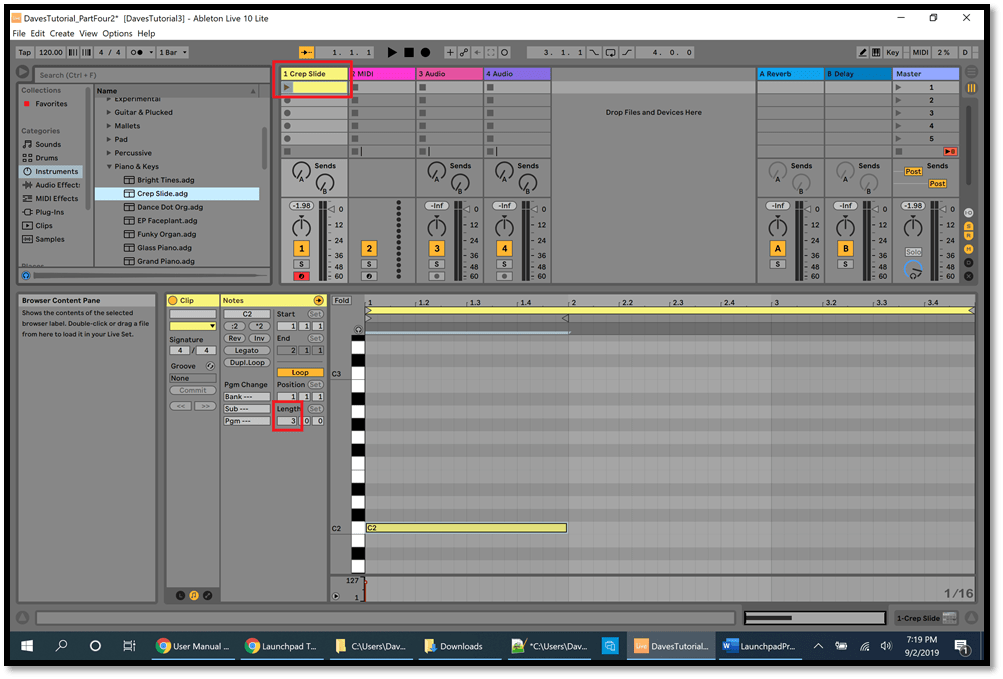Image resolution: width=1003 pixels, height=679 pixels.
Task: Click the Rev button
Action: click(235, 338)
